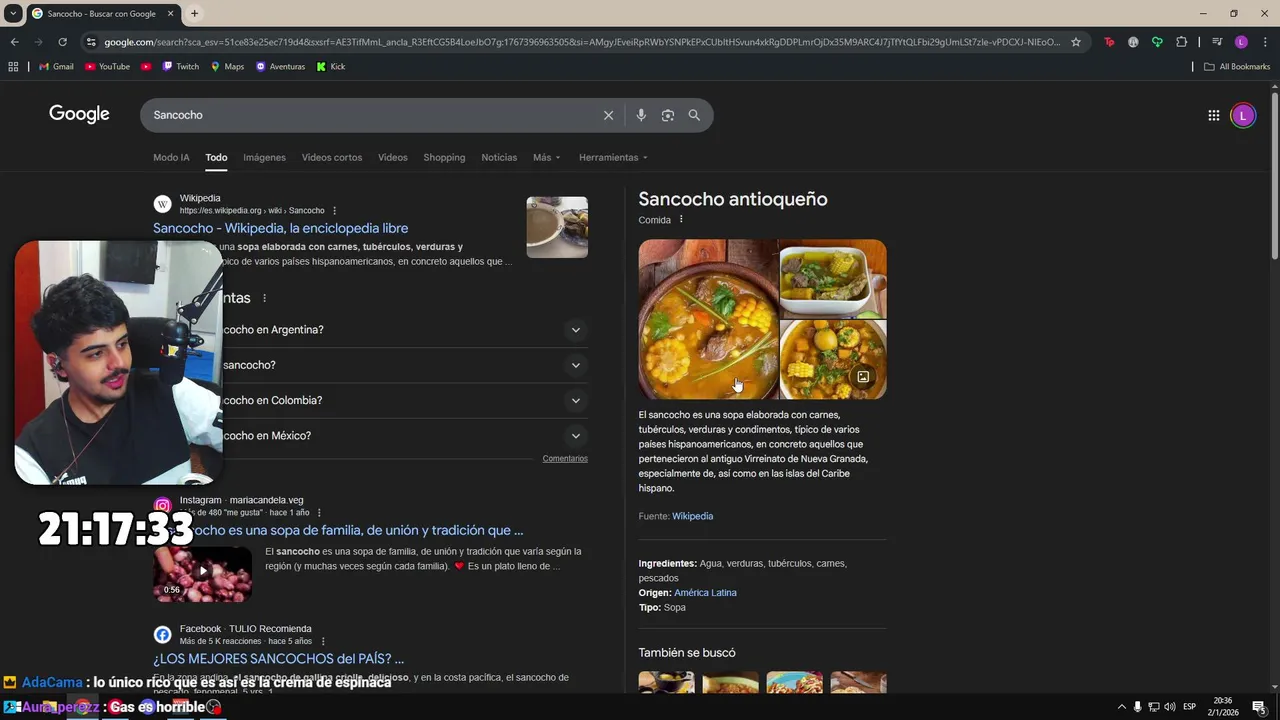This screenshot has width=1280, height=720.
Task: Open options dots beside Wikipedia result
Action: point(334,211)
